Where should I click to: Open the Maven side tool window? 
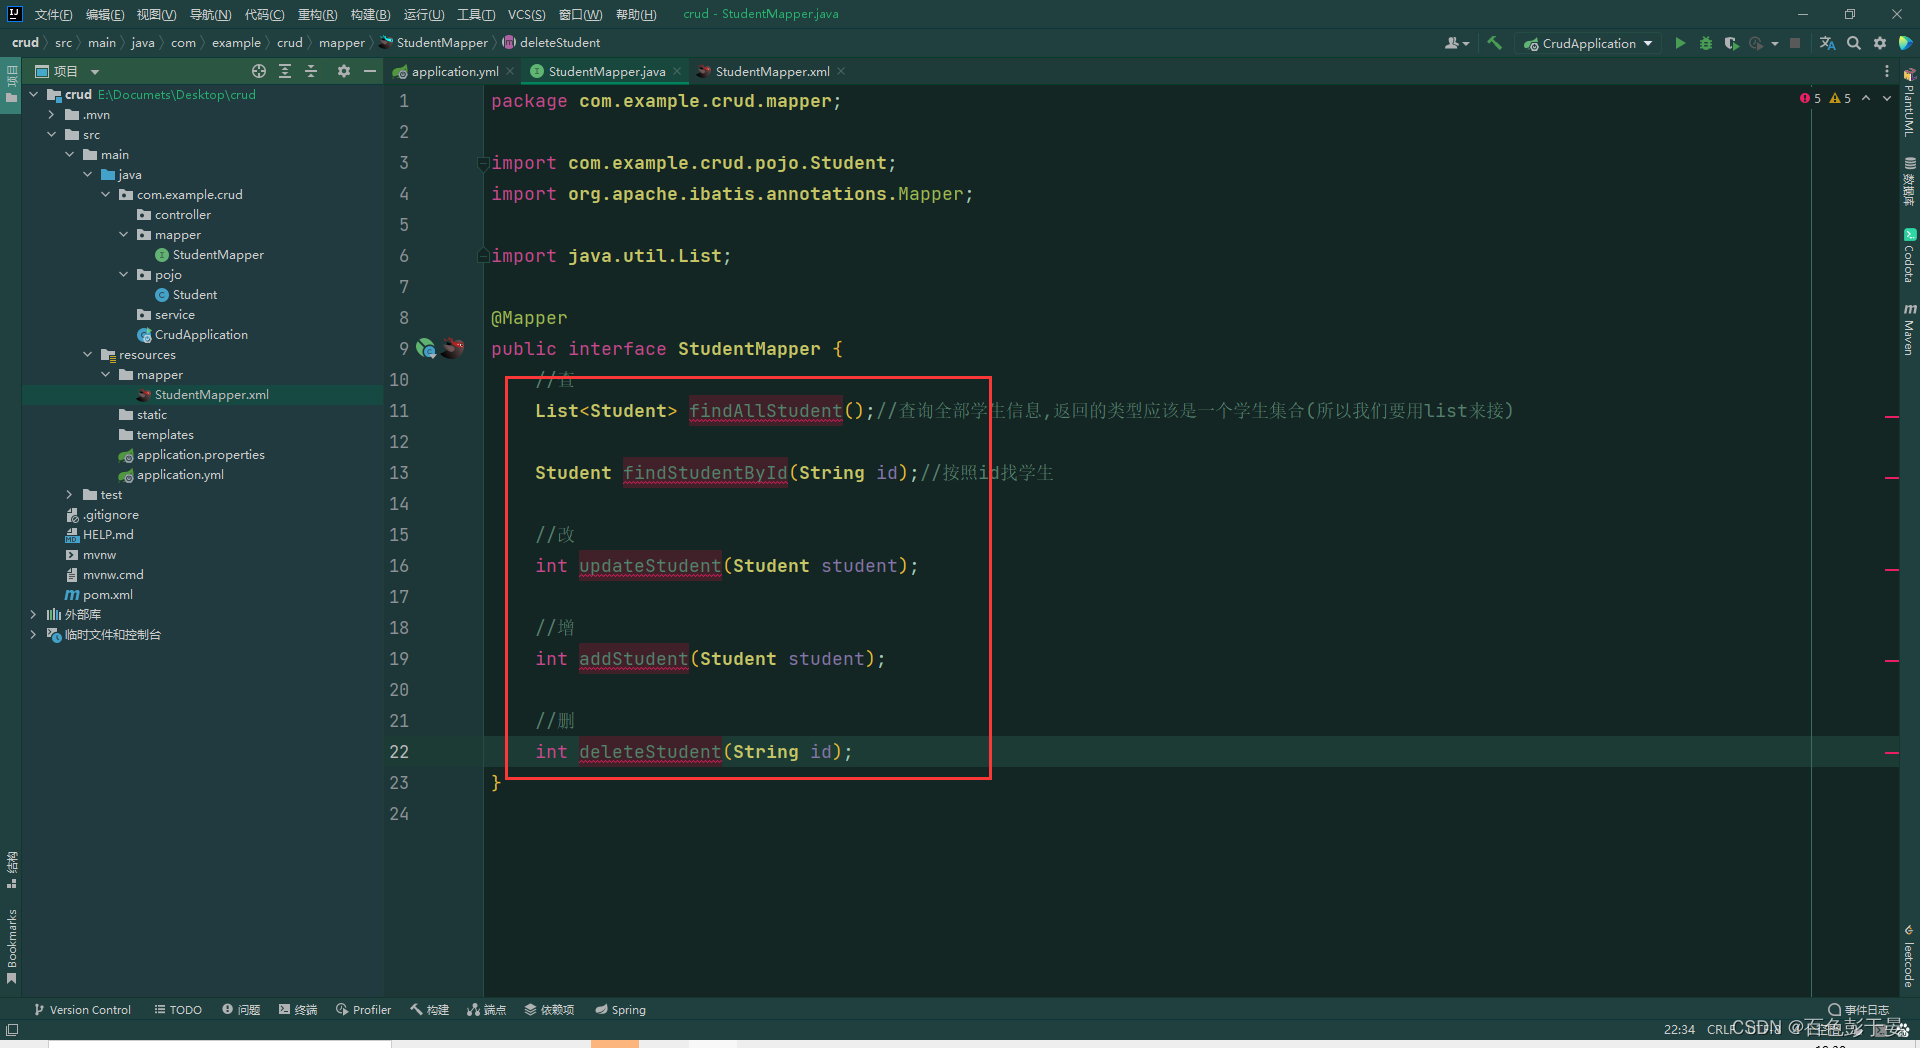pyautogui.click(x=1909, y=329)
